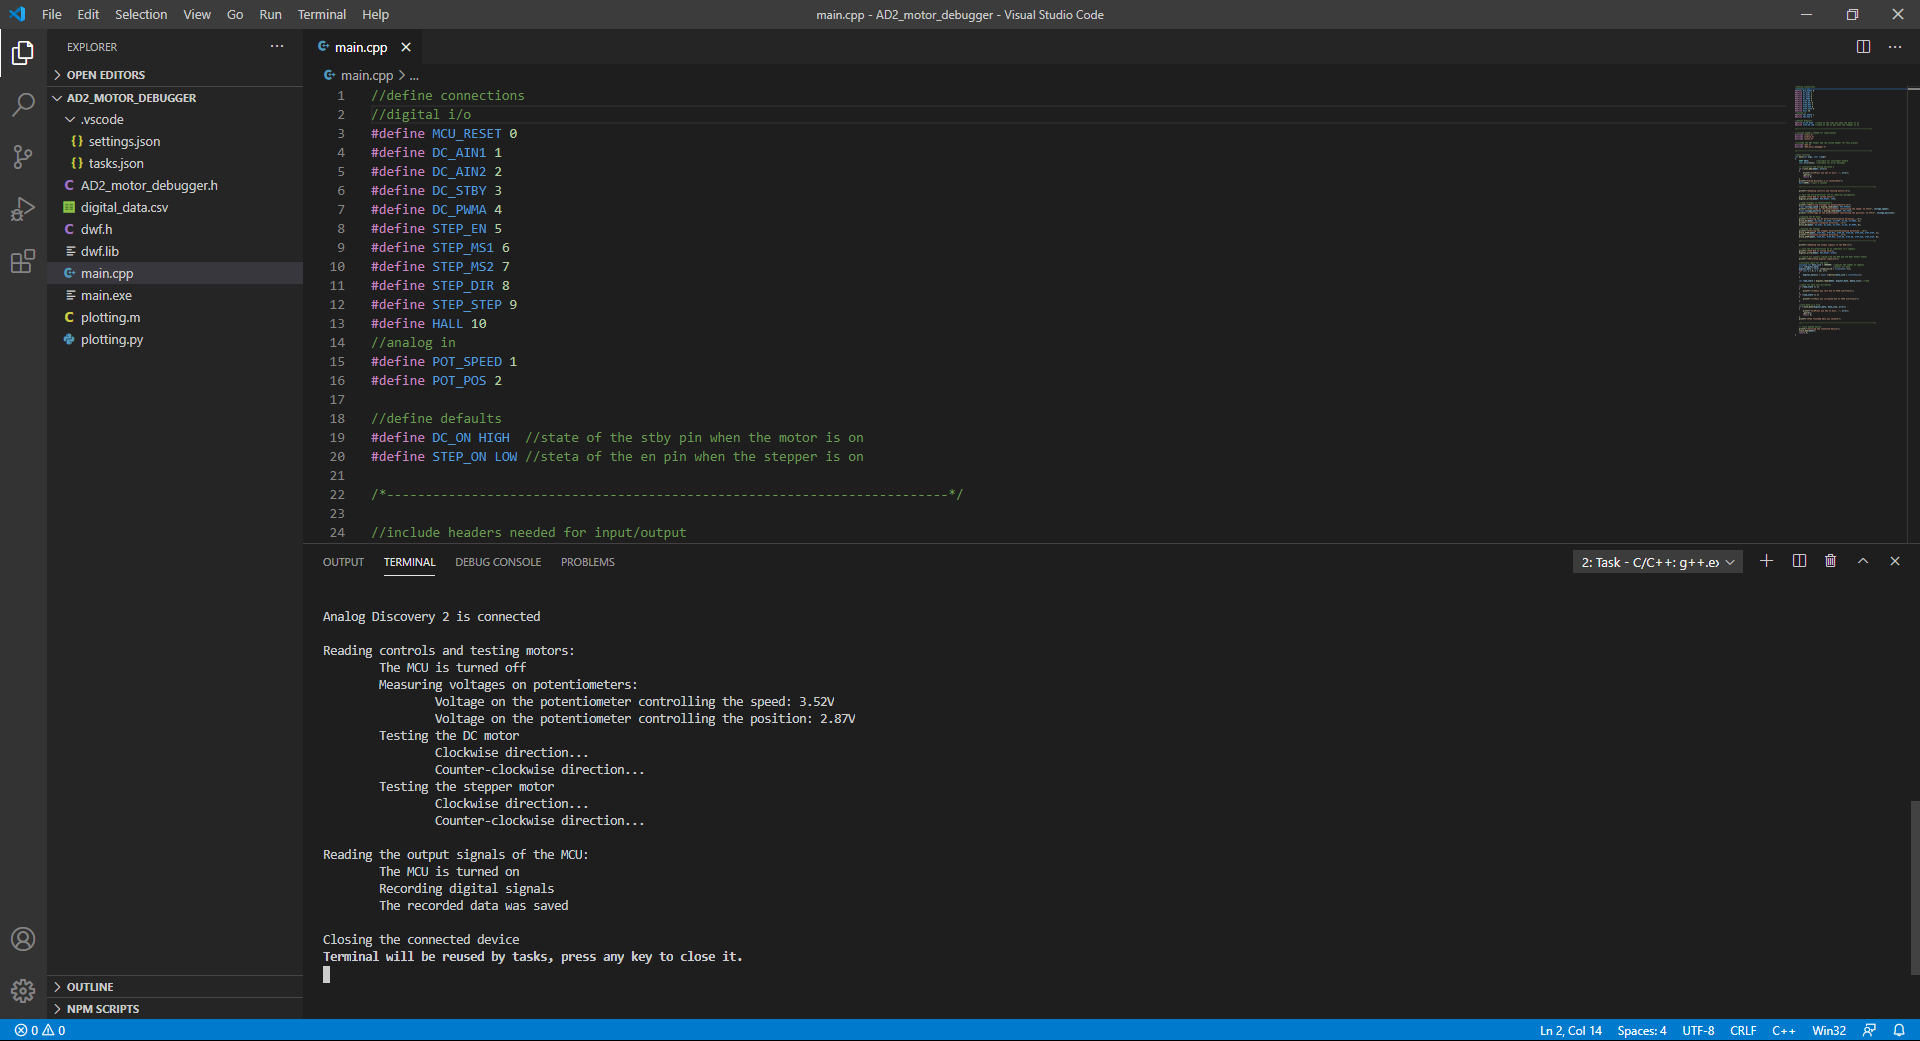Image resolution: width=1920 pixels, height=1041 pixels.
Task: Select the terminal task dropdown
Action: (x=1658, y=562)
